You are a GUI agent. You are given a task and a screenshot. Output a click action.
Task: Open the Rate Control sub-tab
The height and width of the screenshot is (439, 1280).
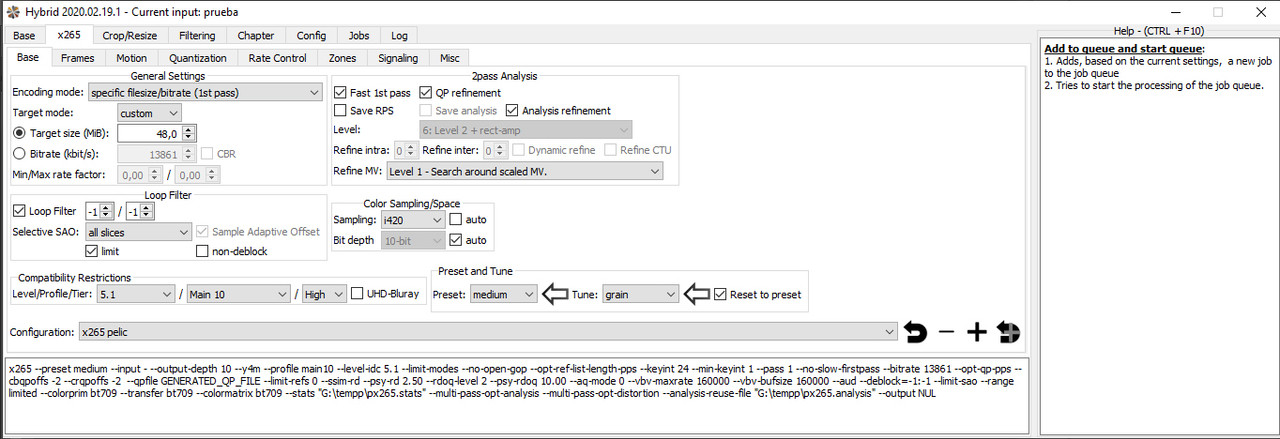278,58
